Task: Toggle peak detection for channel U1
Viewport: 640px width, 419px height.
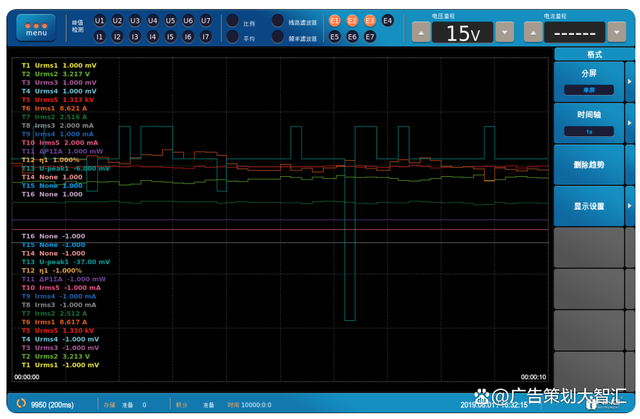Action: (x=99, y=21)
